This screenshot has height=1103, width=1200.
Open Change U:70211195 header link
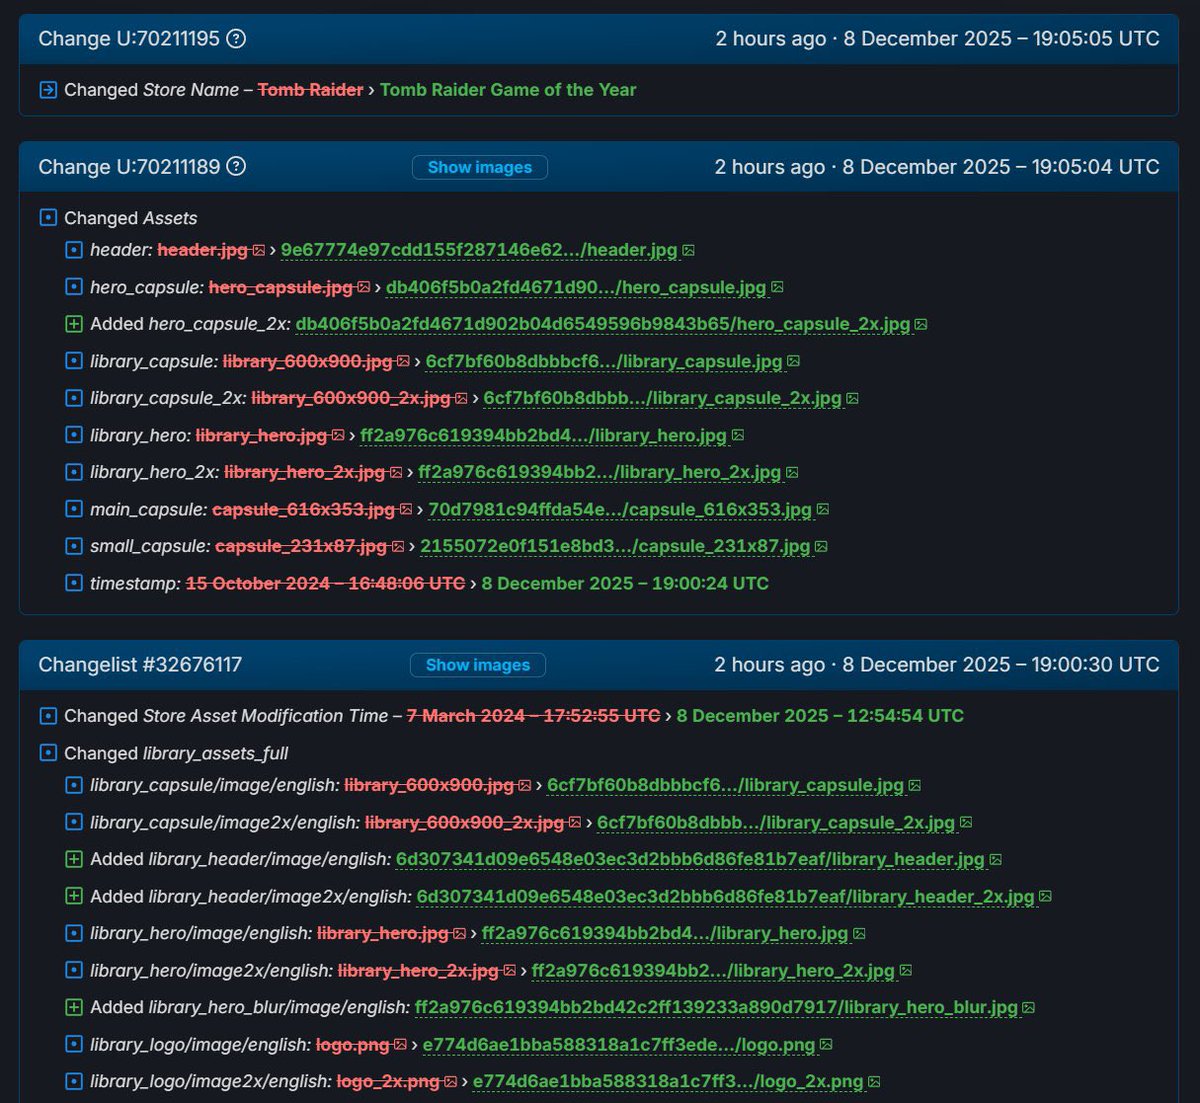tap(129, 39)
